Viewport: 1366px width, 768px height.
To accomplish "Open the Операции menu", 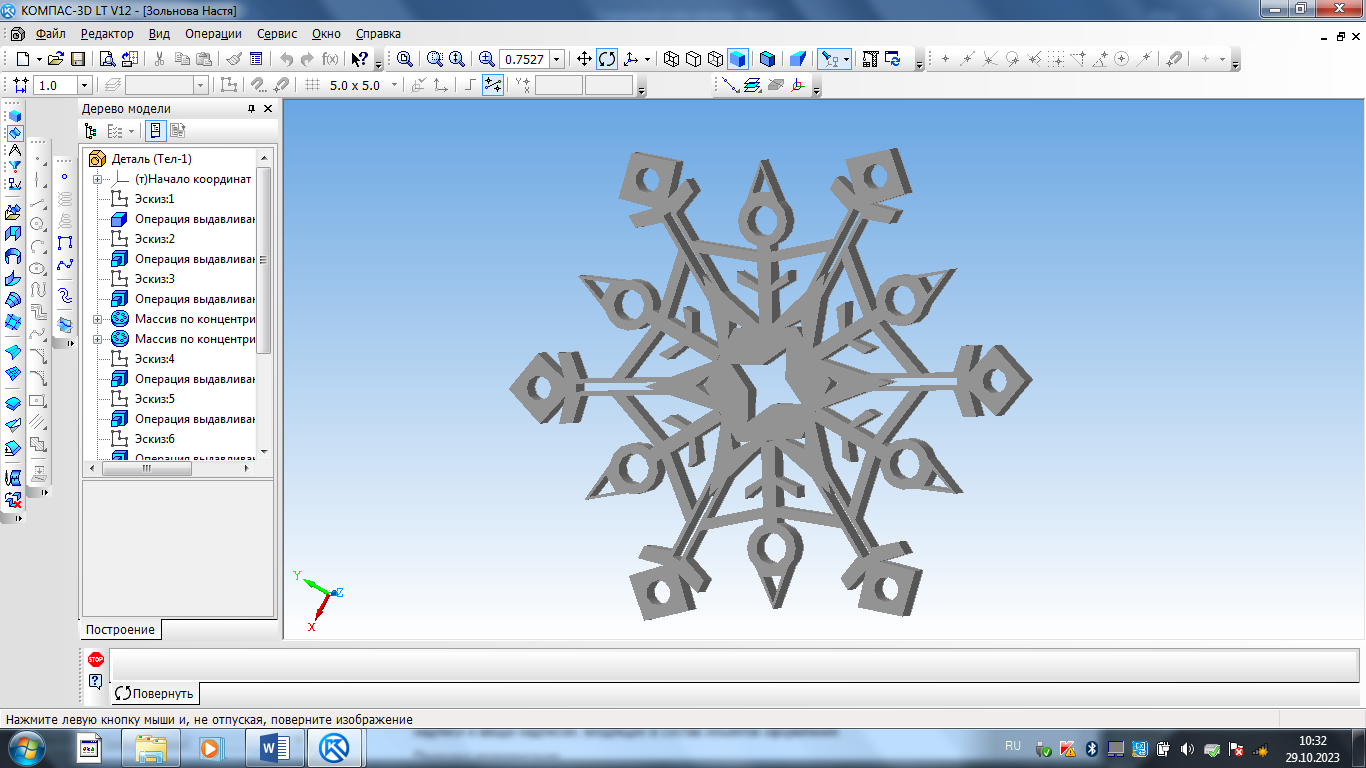I will point(213,33).
